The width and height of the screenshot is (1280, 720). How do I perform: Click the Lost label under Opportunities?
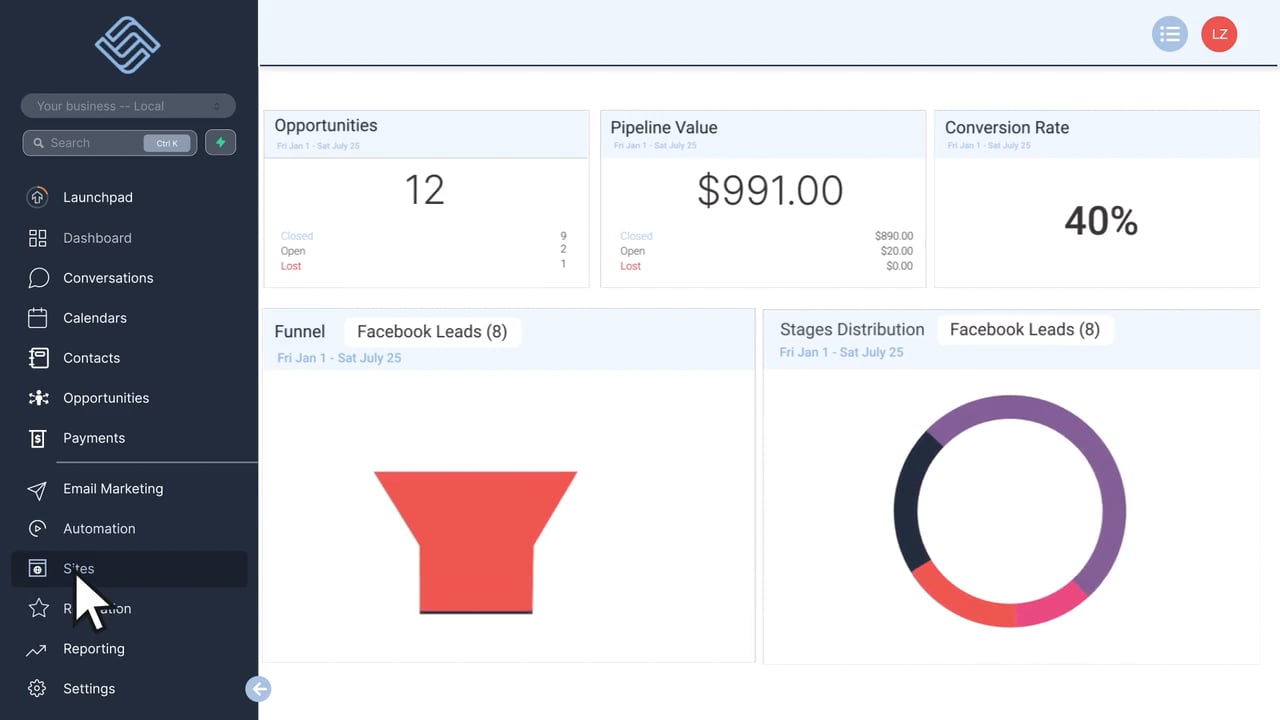click(291, 266)
